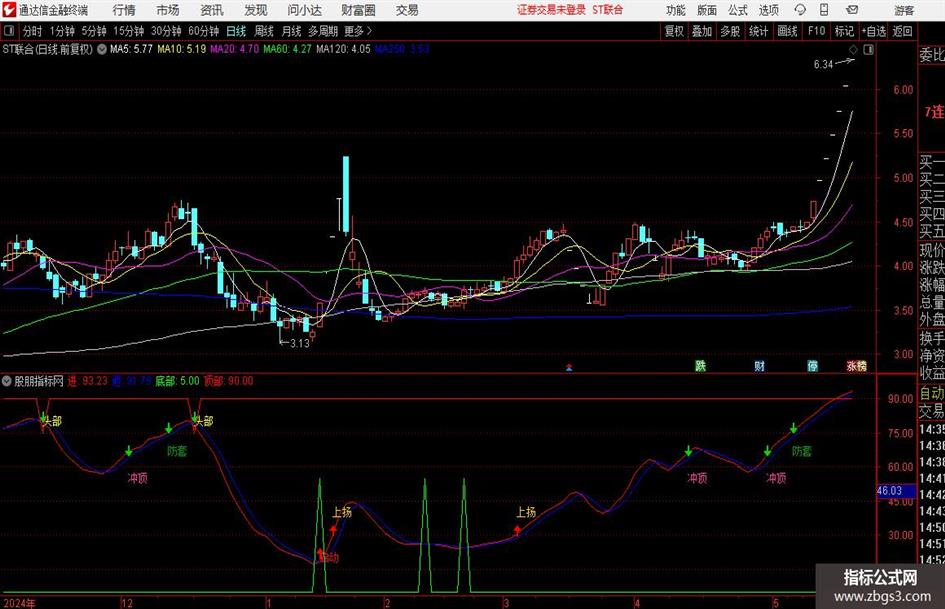Open F10 company info
Image resolution: width=945 pixels, height=609 pixels.
(816, 31)
